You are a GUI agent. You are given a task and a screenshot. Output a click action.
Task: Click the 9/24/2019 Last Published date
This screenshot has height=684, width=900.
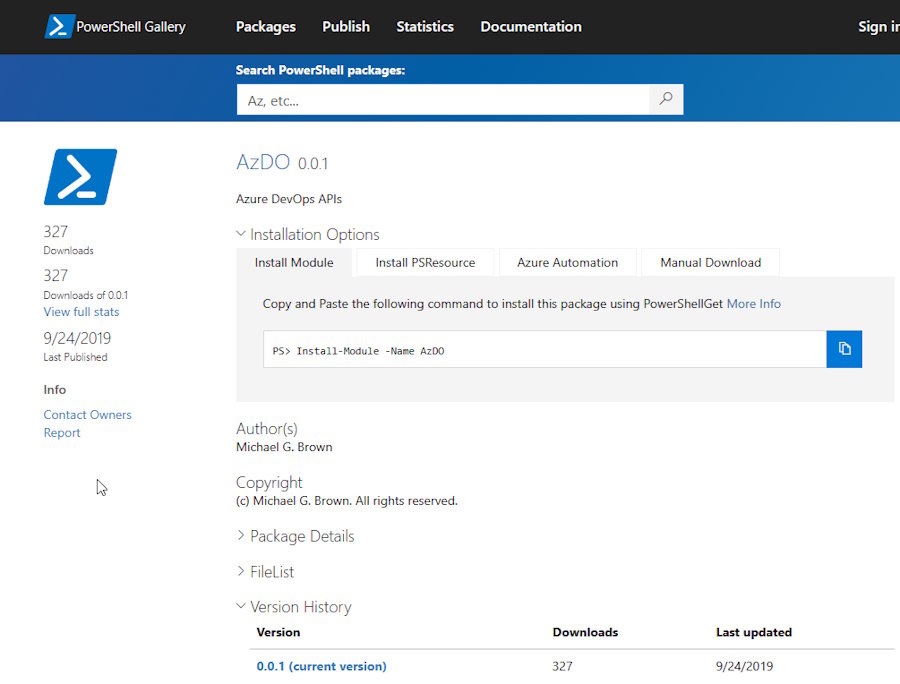[x=77, y=338]
